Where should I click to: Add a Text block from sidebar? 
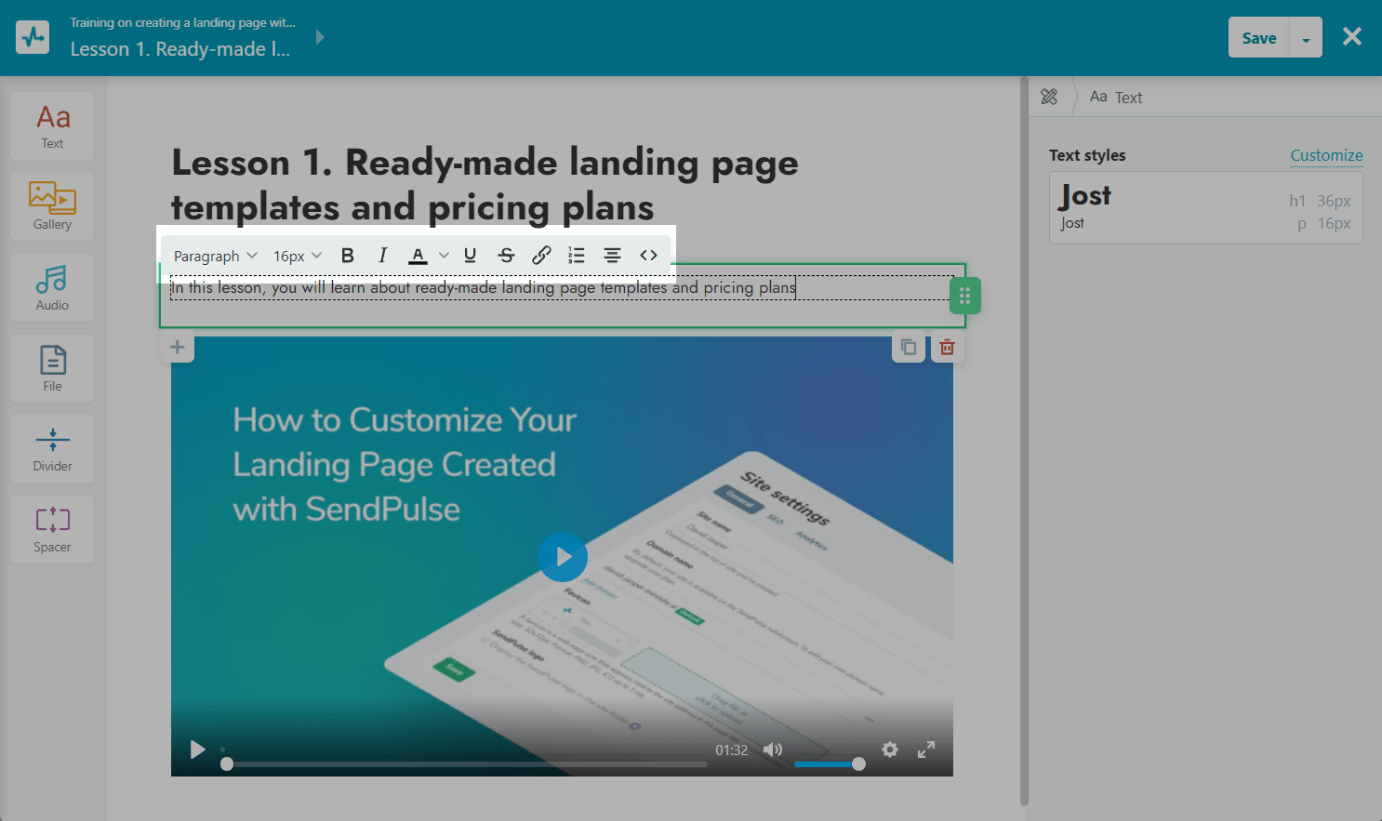coord(52,126)
